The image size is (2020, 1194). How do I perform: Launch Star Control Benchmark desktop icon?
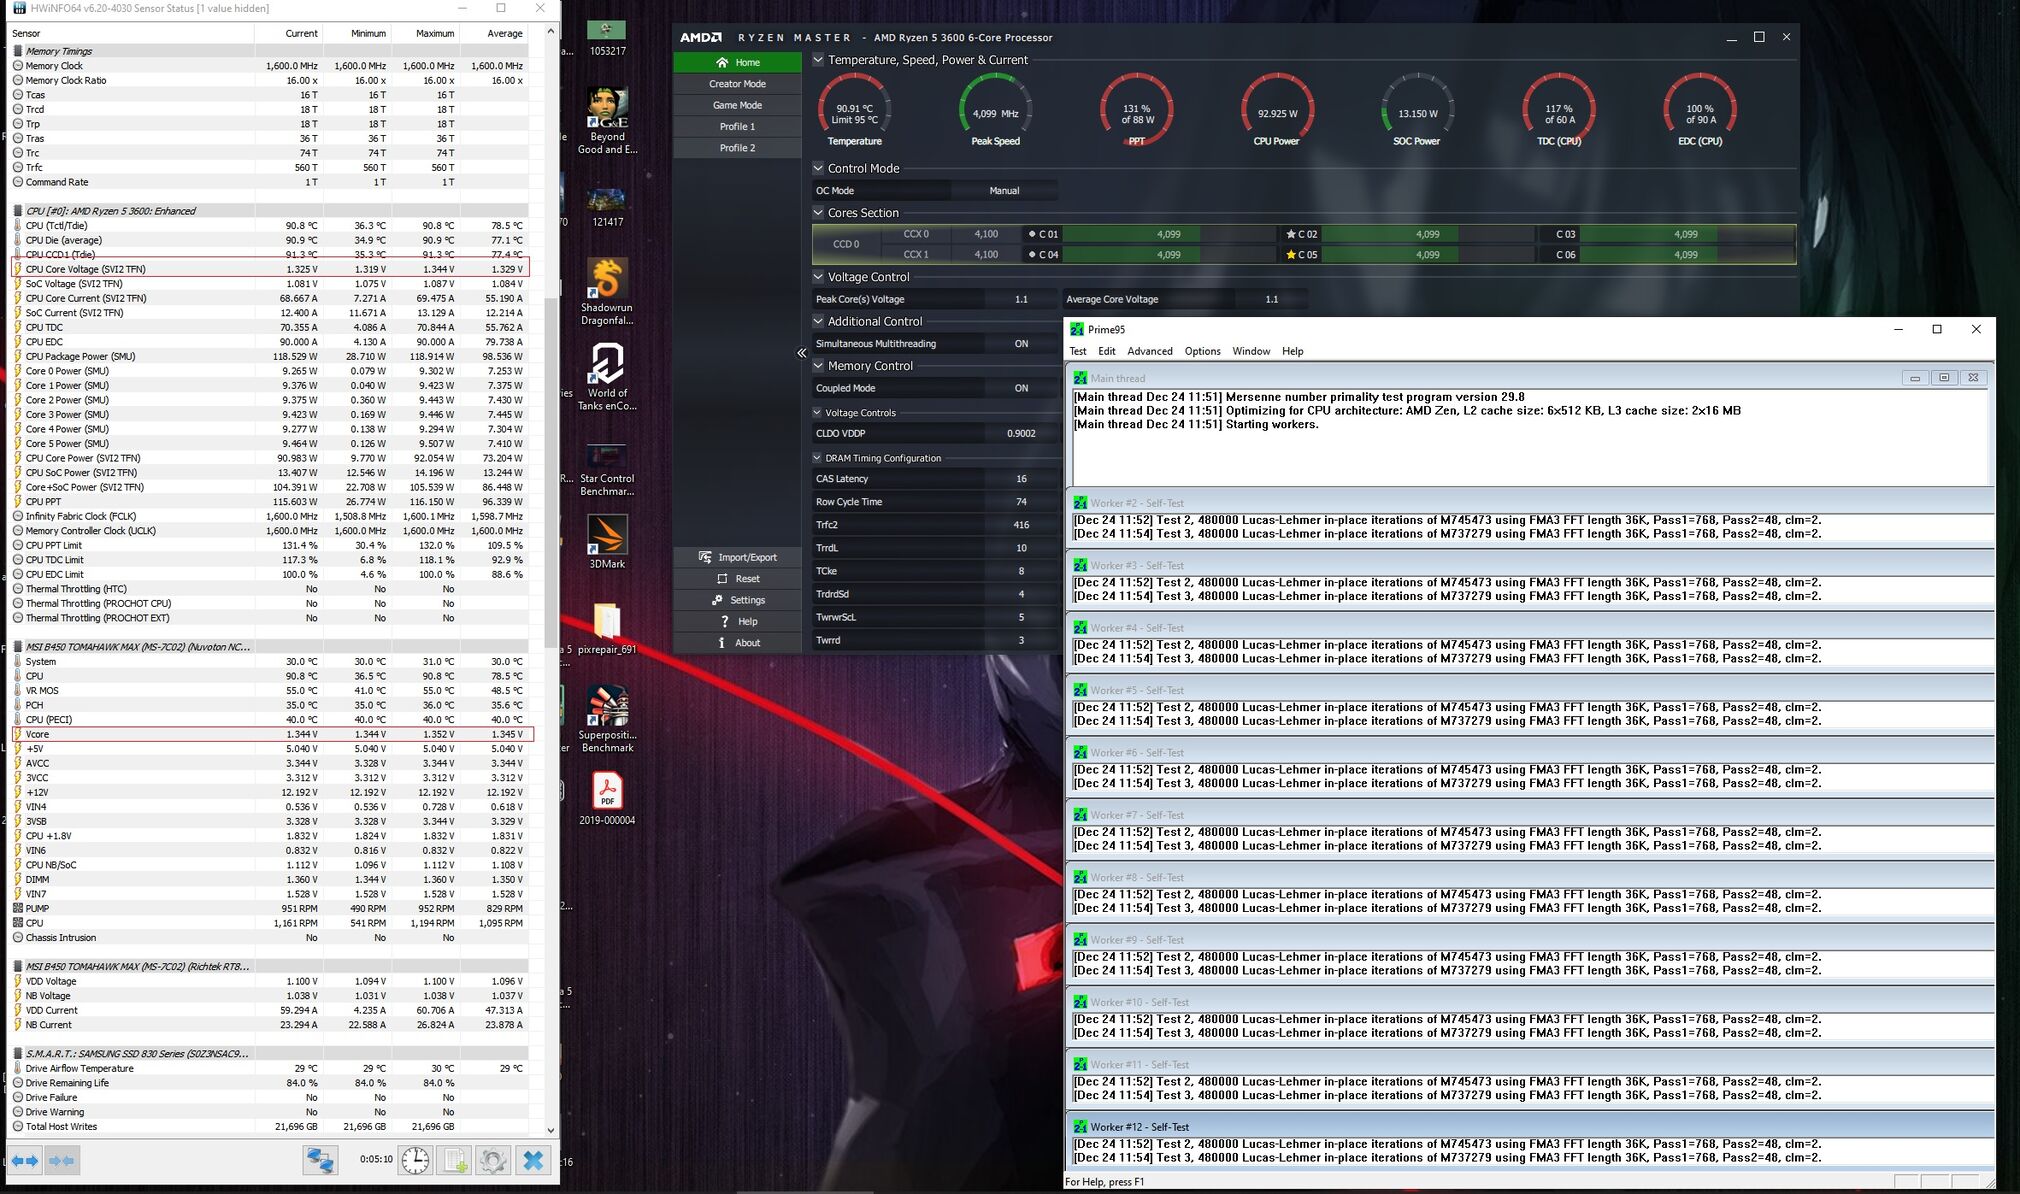click(x=607, y=470)
